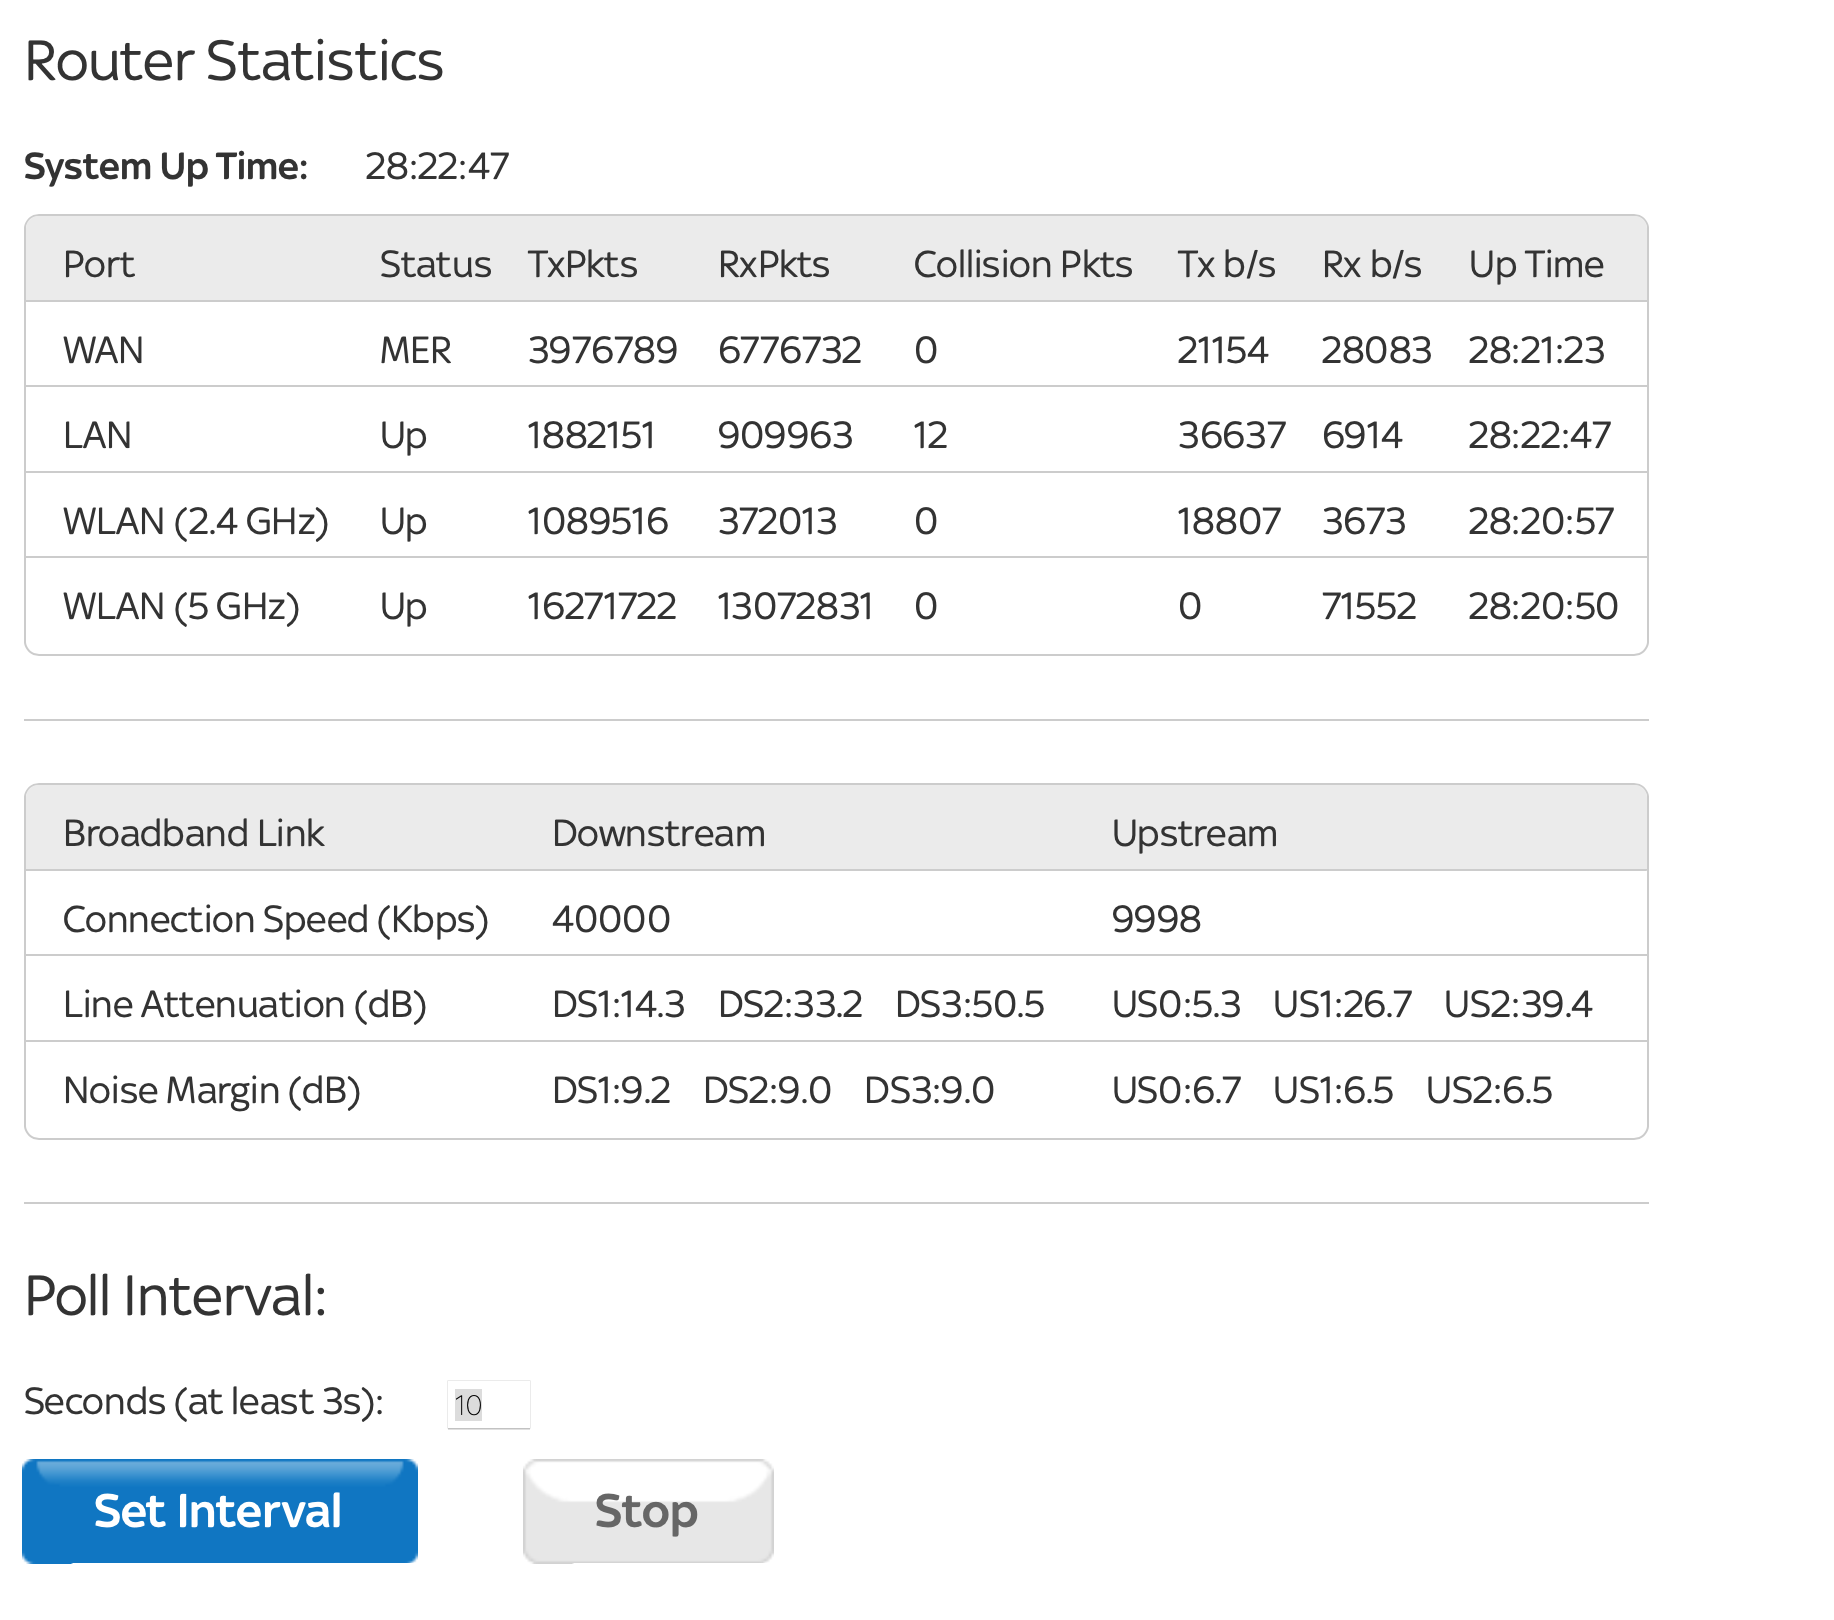Click the WLAN (5 GHz) row label

pos(181,606)
